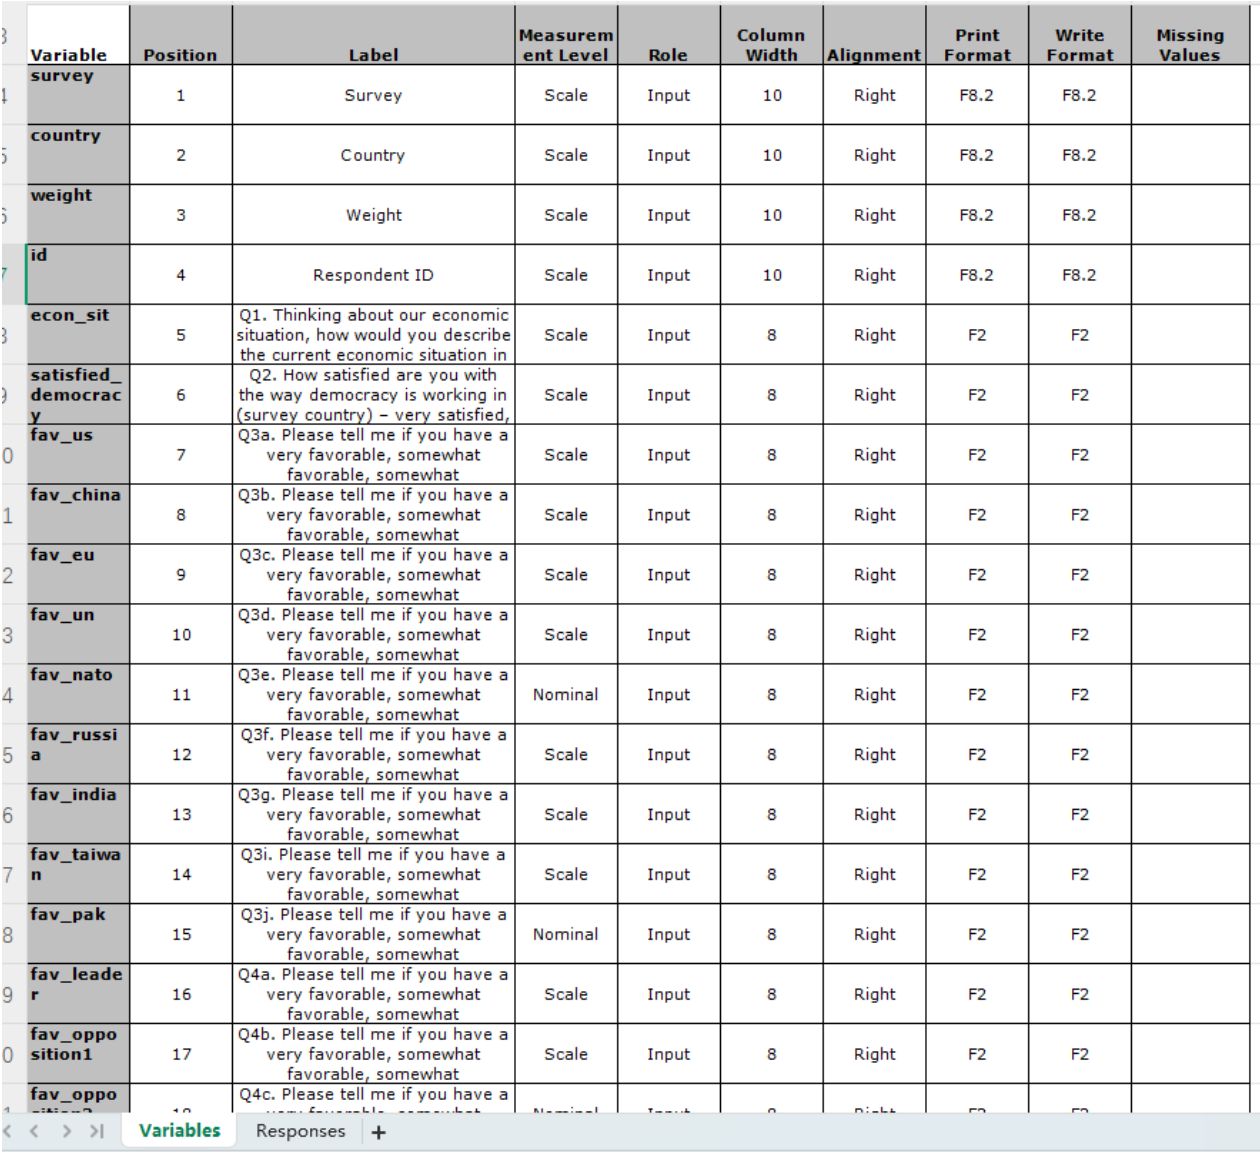The height and width of the screenshot is (1152, 1260).
Task: Select 'Input' role in econ_sit row
Action: [x=669, y=335]
